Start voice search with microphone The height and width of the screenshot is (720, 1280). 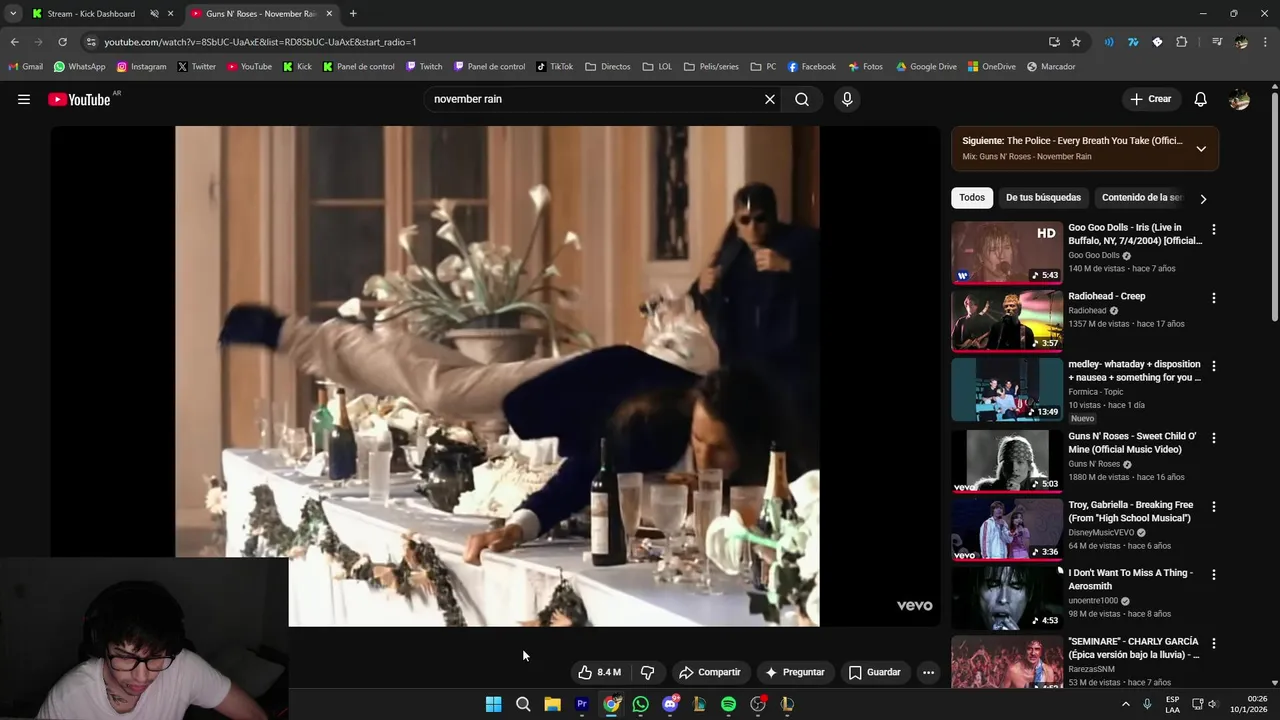[x=847, y=99]
